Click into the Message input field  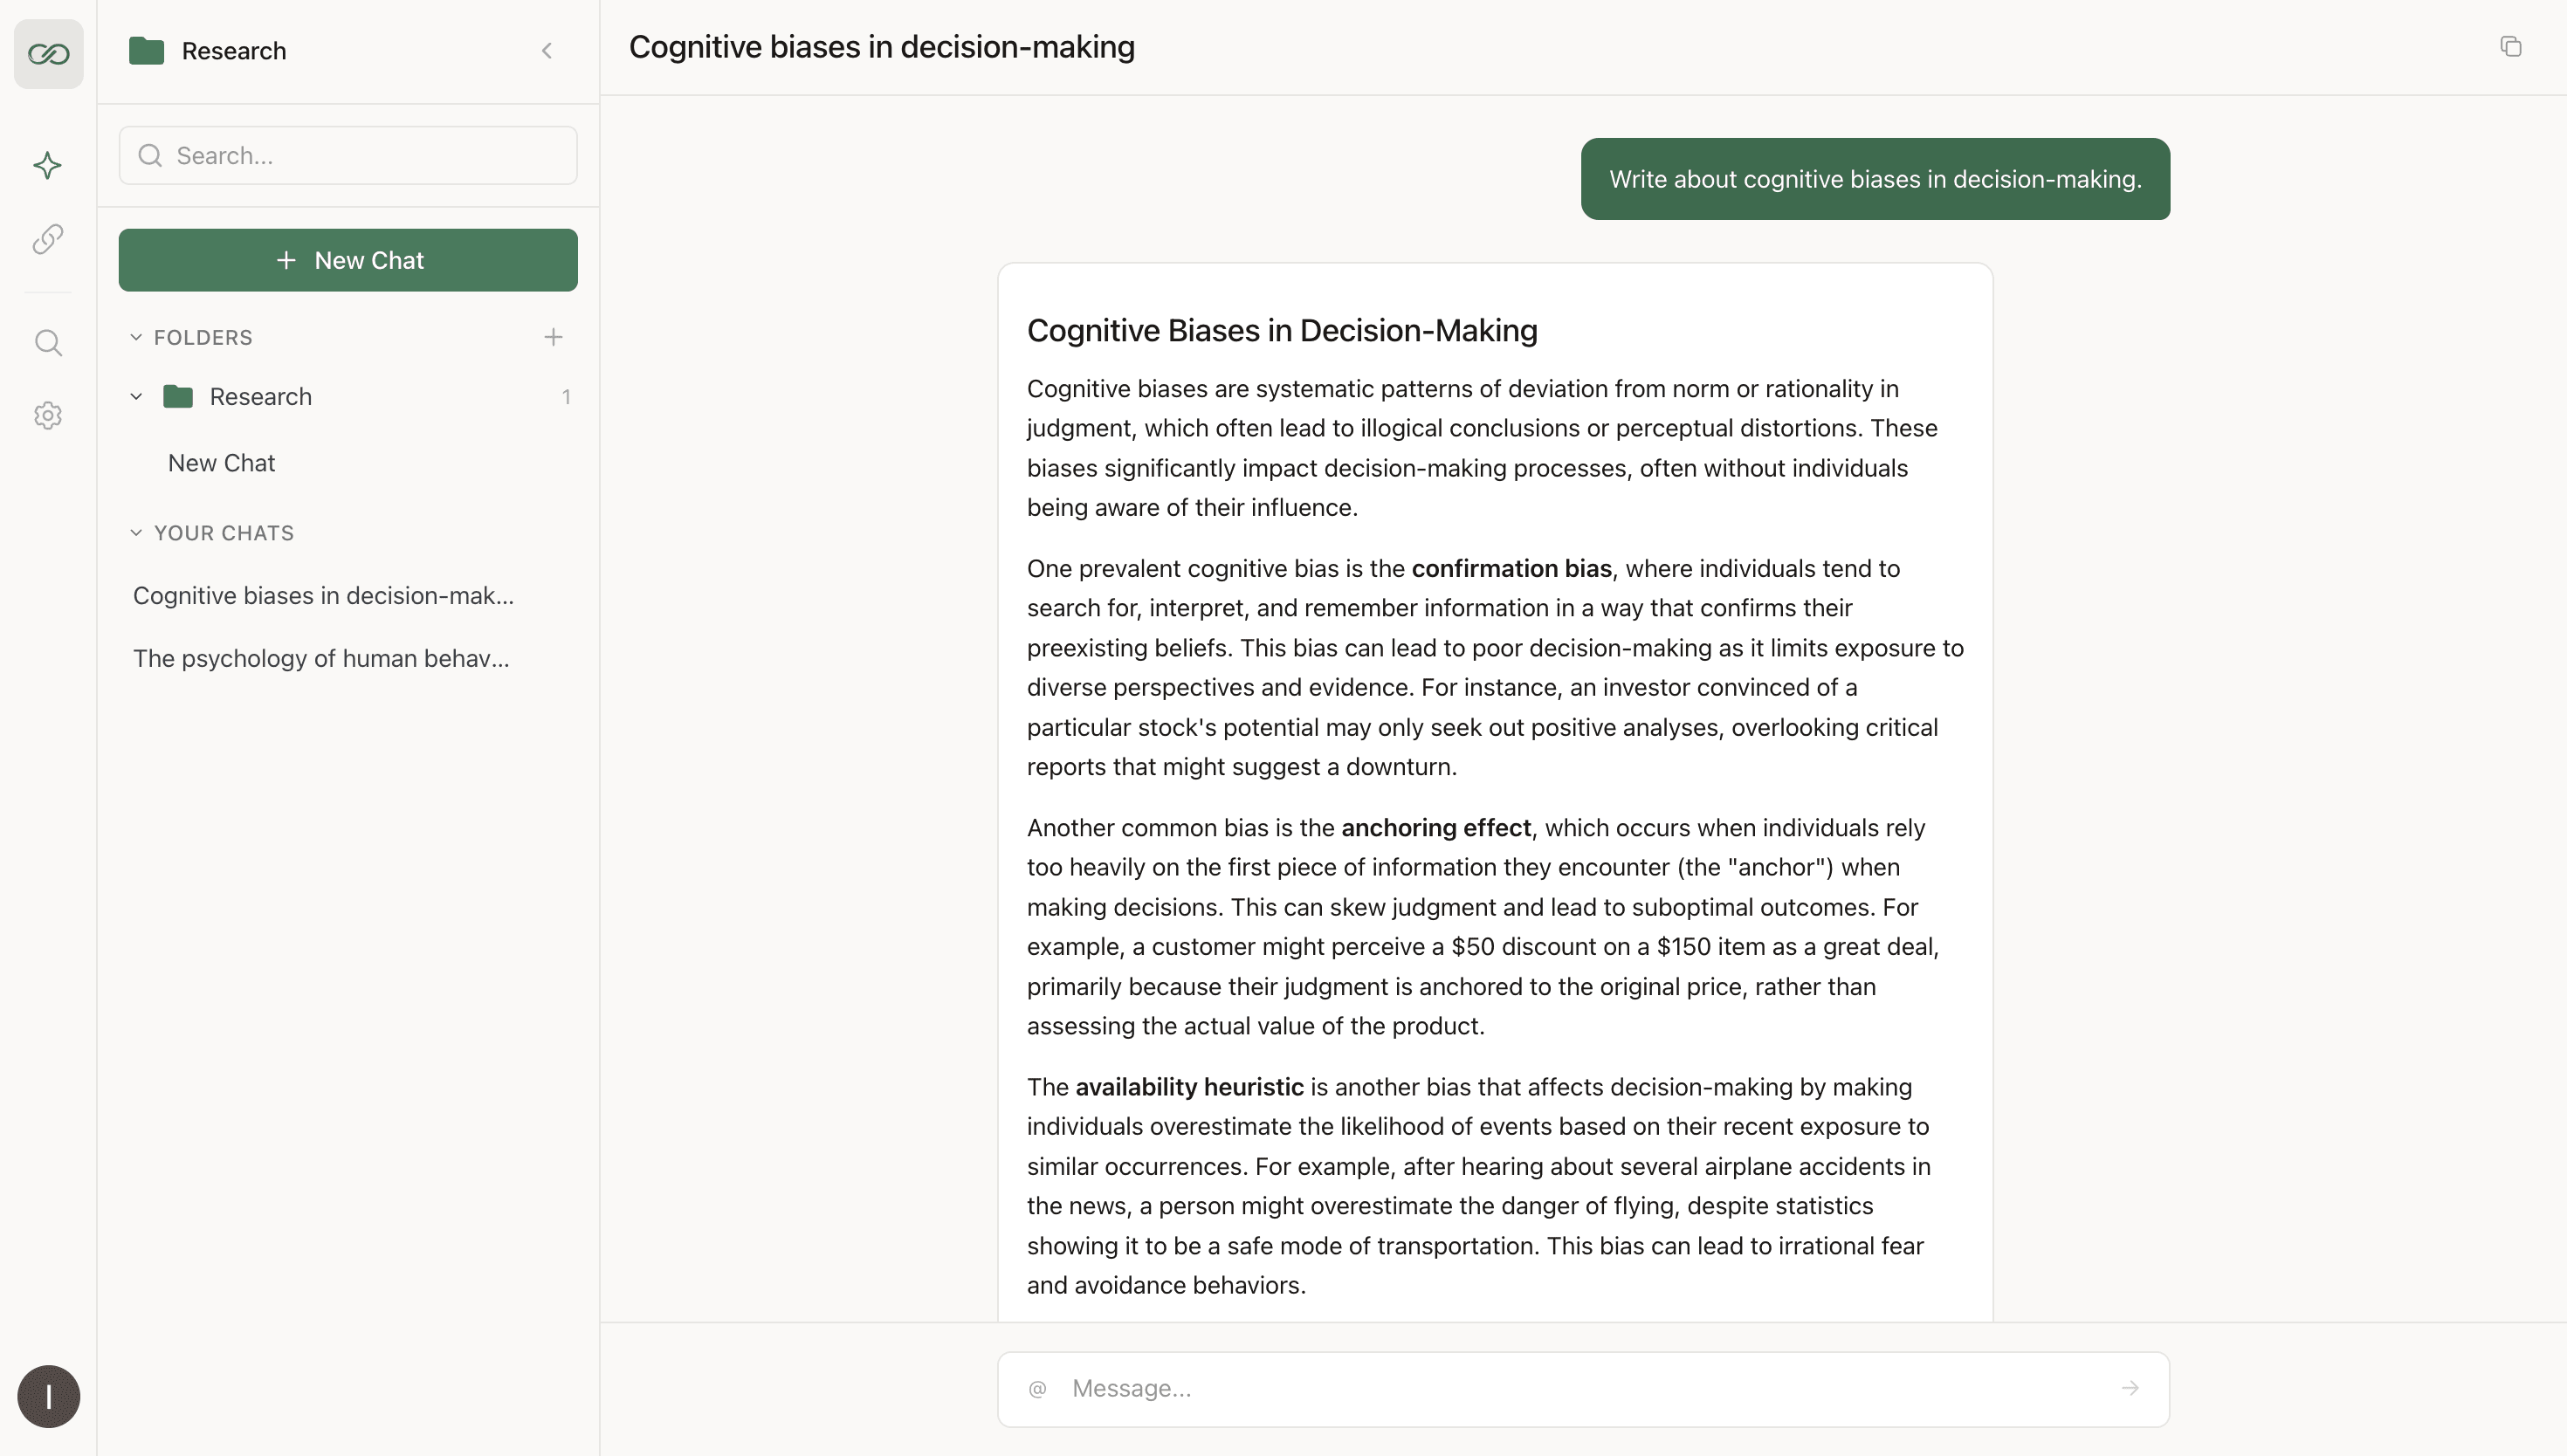point(1580,1388)
